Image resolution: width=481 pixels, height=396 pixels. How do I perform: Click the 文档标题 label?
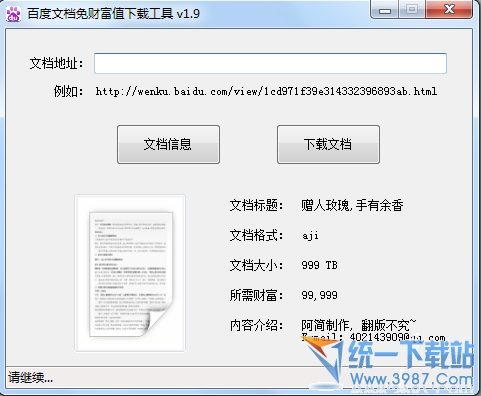click(256, 205)
